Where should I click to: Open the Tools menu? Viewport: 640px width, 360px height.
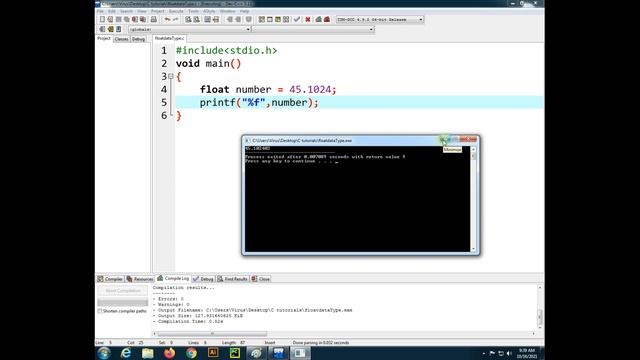[x=193, y=11]
